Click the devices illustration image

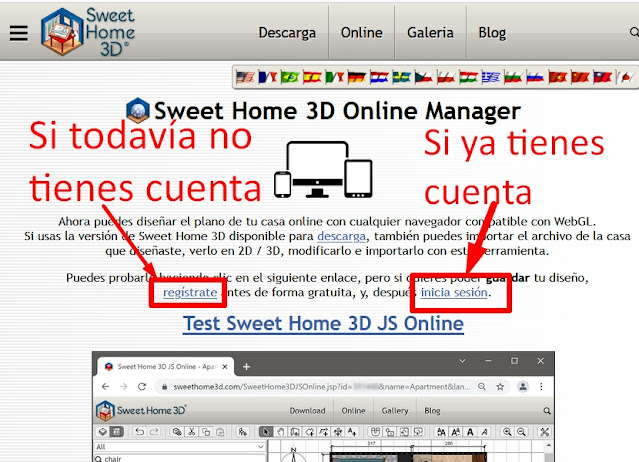click(x=323, y=169)
